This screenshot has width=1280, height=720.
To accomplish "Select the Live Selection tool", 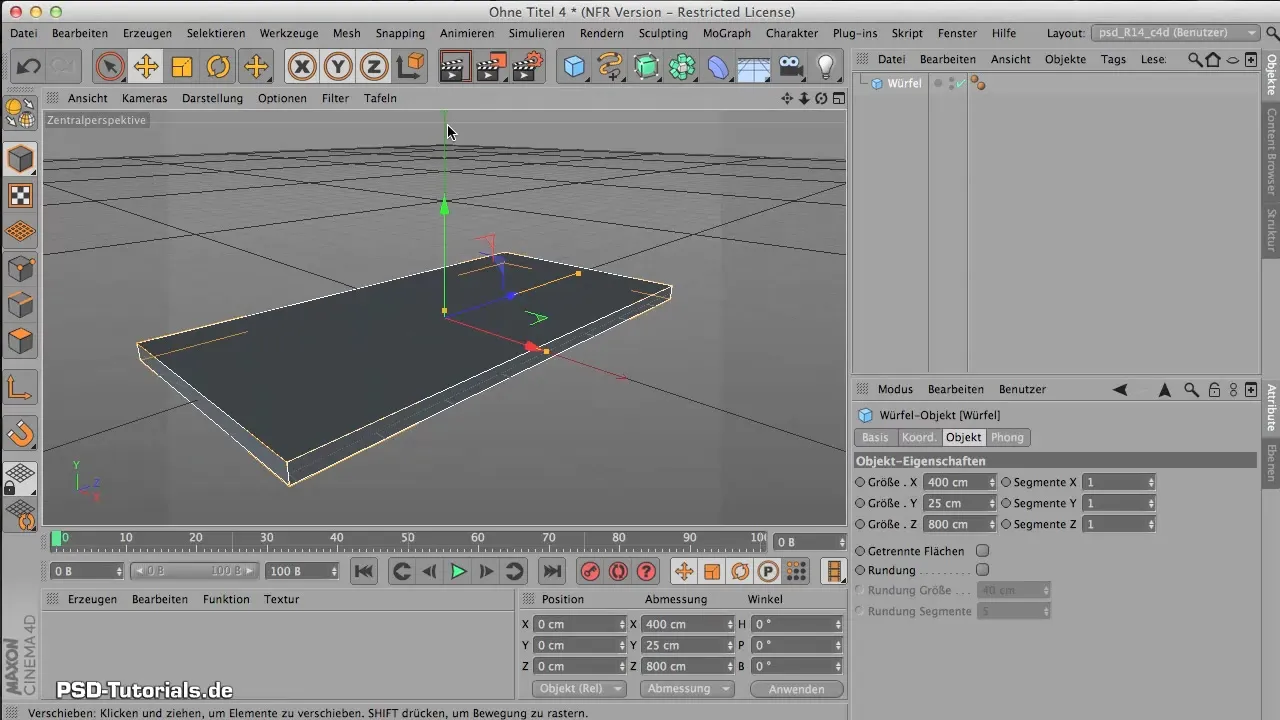I will click(x=109, y=67).
